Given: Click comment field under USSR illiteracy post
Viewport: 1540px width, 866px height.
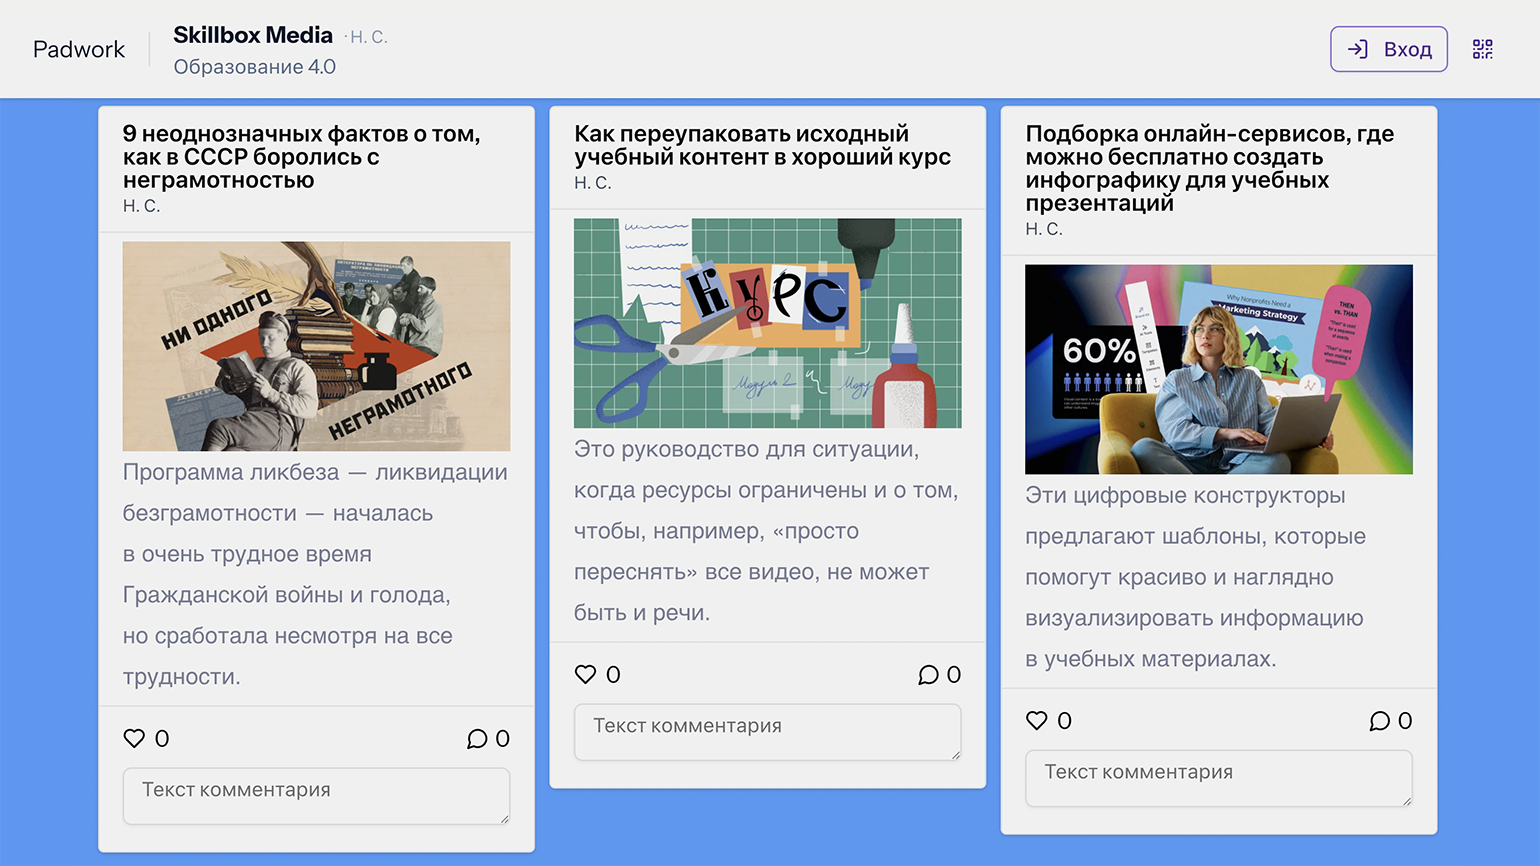Looking at the screenshot, I should pos(316,795).
